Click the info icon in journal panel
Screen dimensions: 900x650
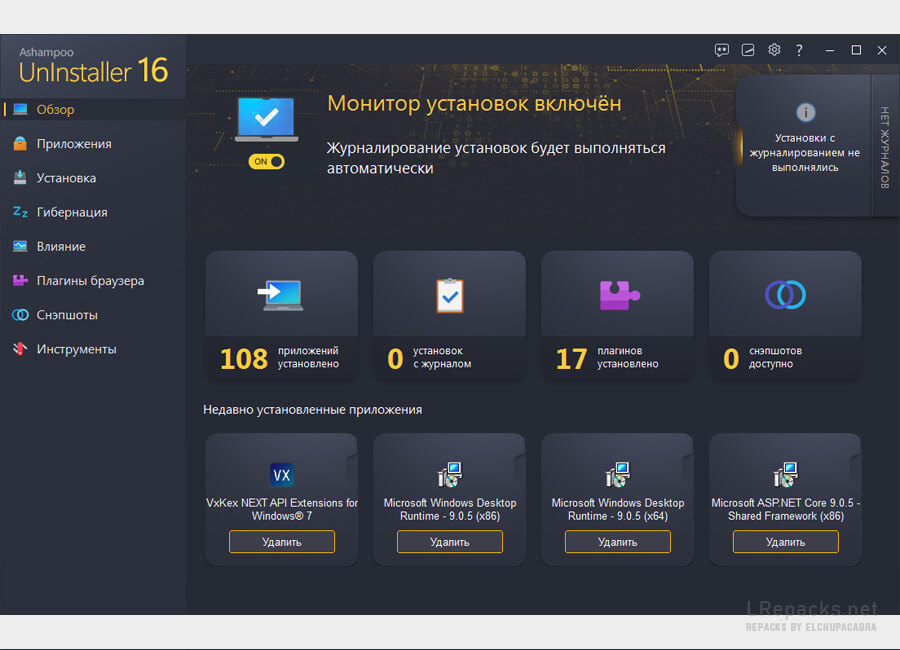coord(805,112)
